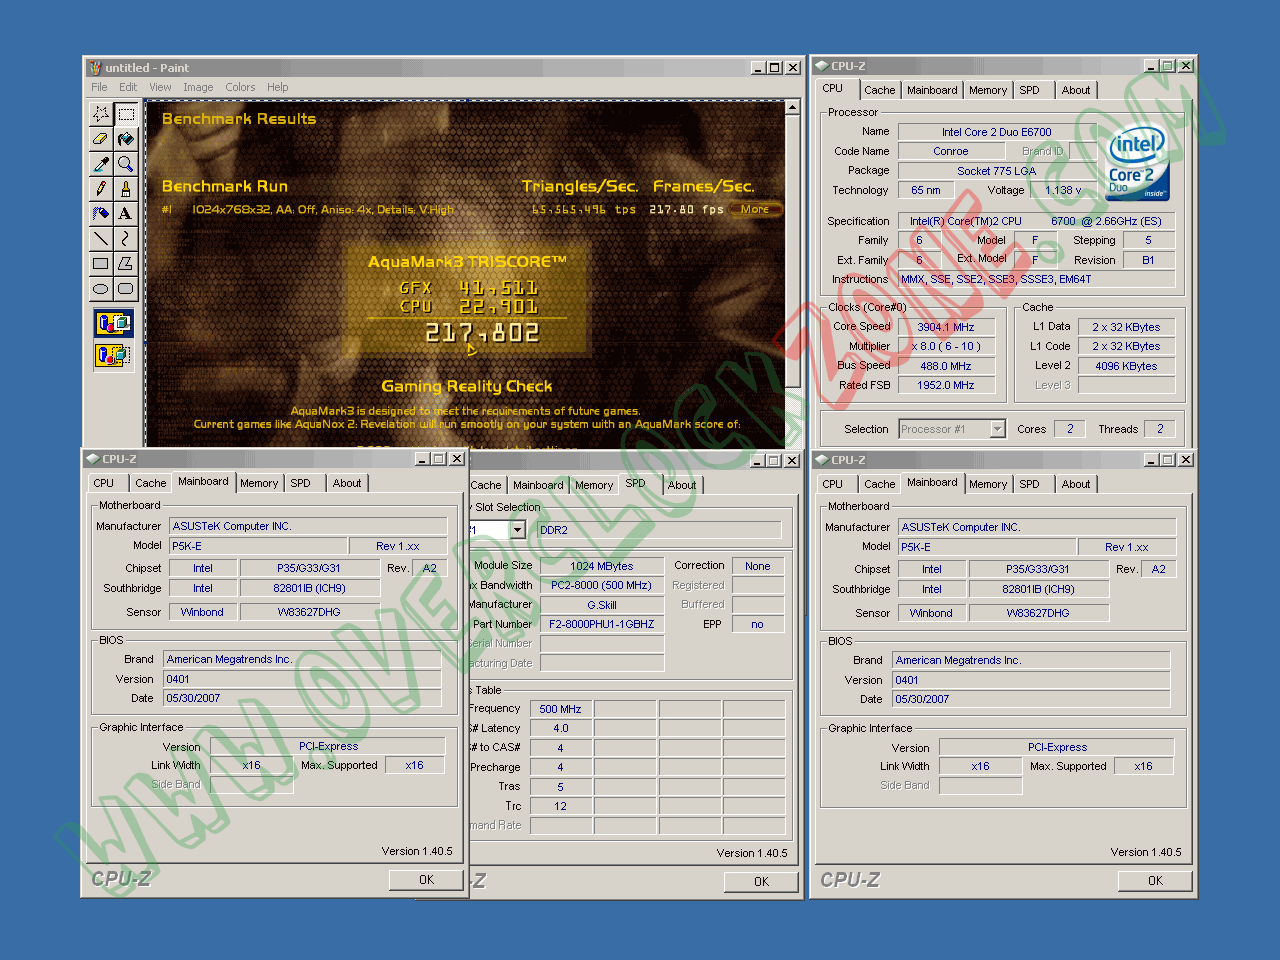Viewport: 1280px width, 960px height.
Task: Activate the Pick Color eyedropper tool
Action: click(101, 163)
